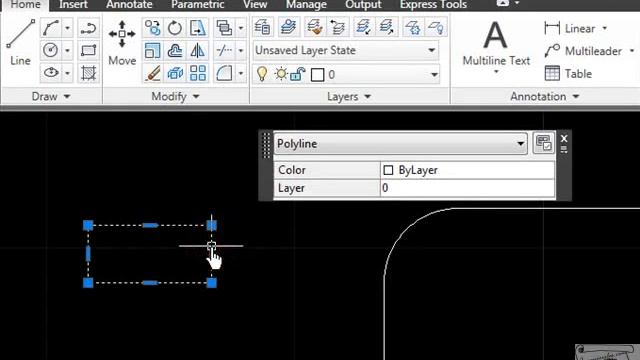
Task: Open the Polyline object type dropdown
Action: point(400,144)
